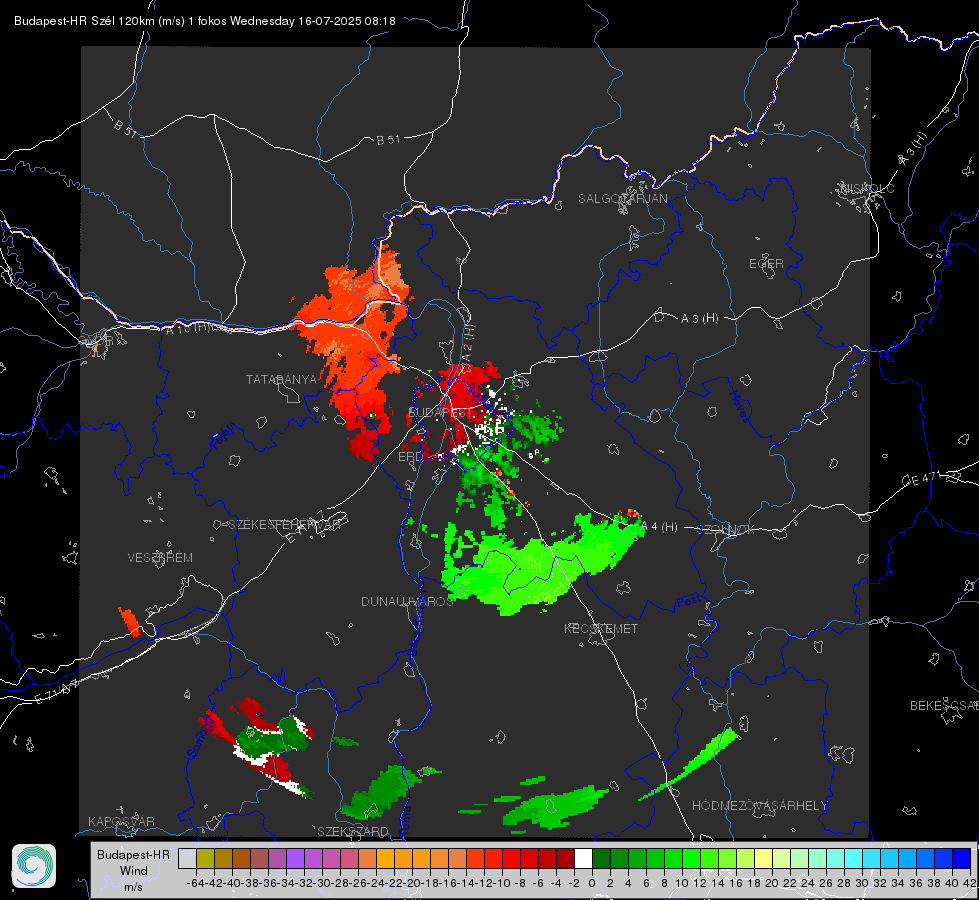Pick the yellow 18 m/s legend swatch
Screen dimensions: 979x900
(x=763, y=859)
